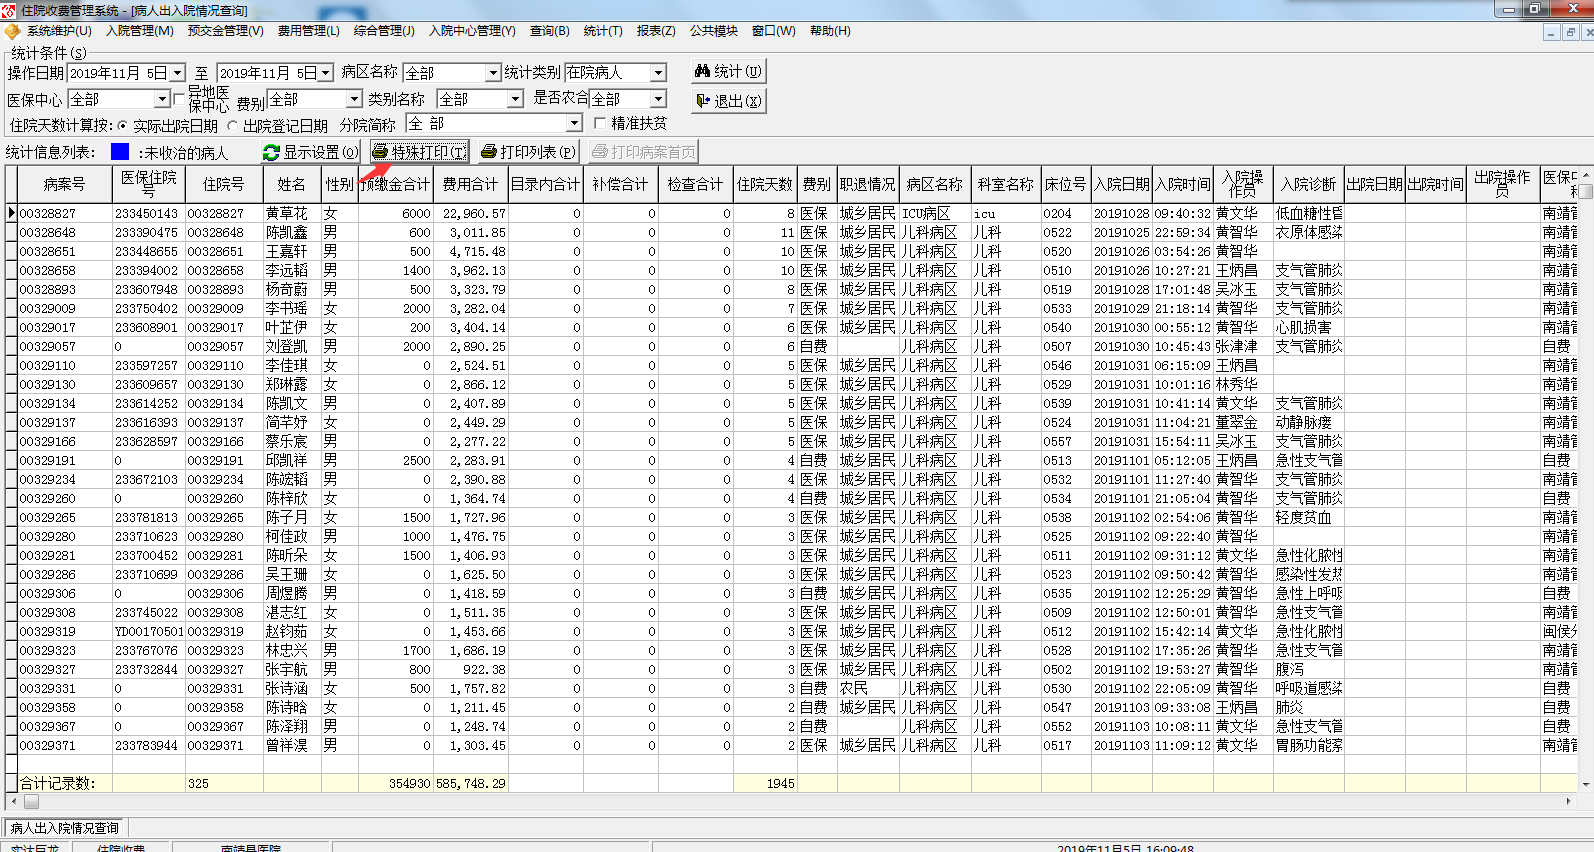Click the green refresh icon for 显示设置
Screen dimensions: 1594x852
click(271, 152)
